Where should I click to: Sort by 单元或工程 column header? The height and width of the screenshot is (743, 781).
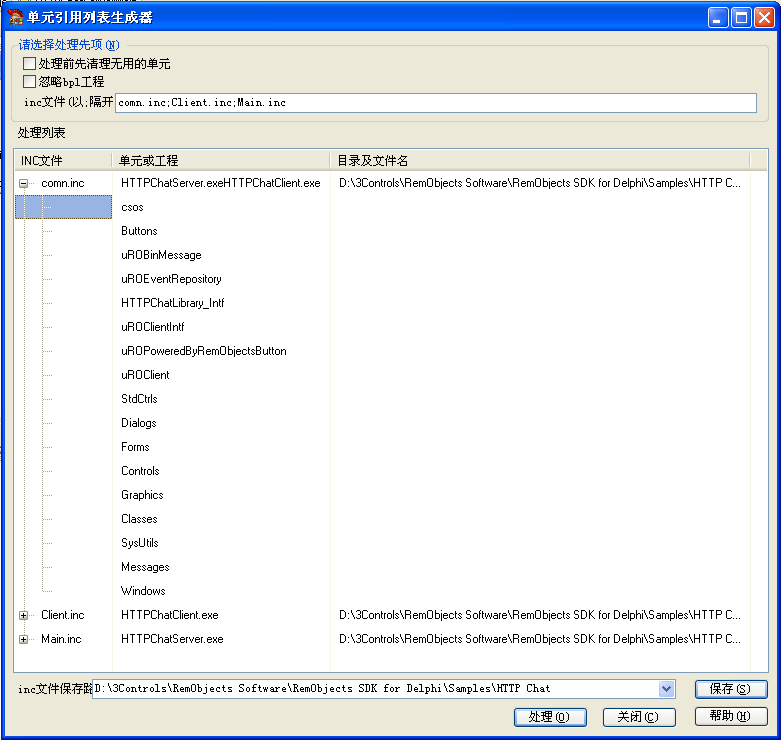coord(220,160)
